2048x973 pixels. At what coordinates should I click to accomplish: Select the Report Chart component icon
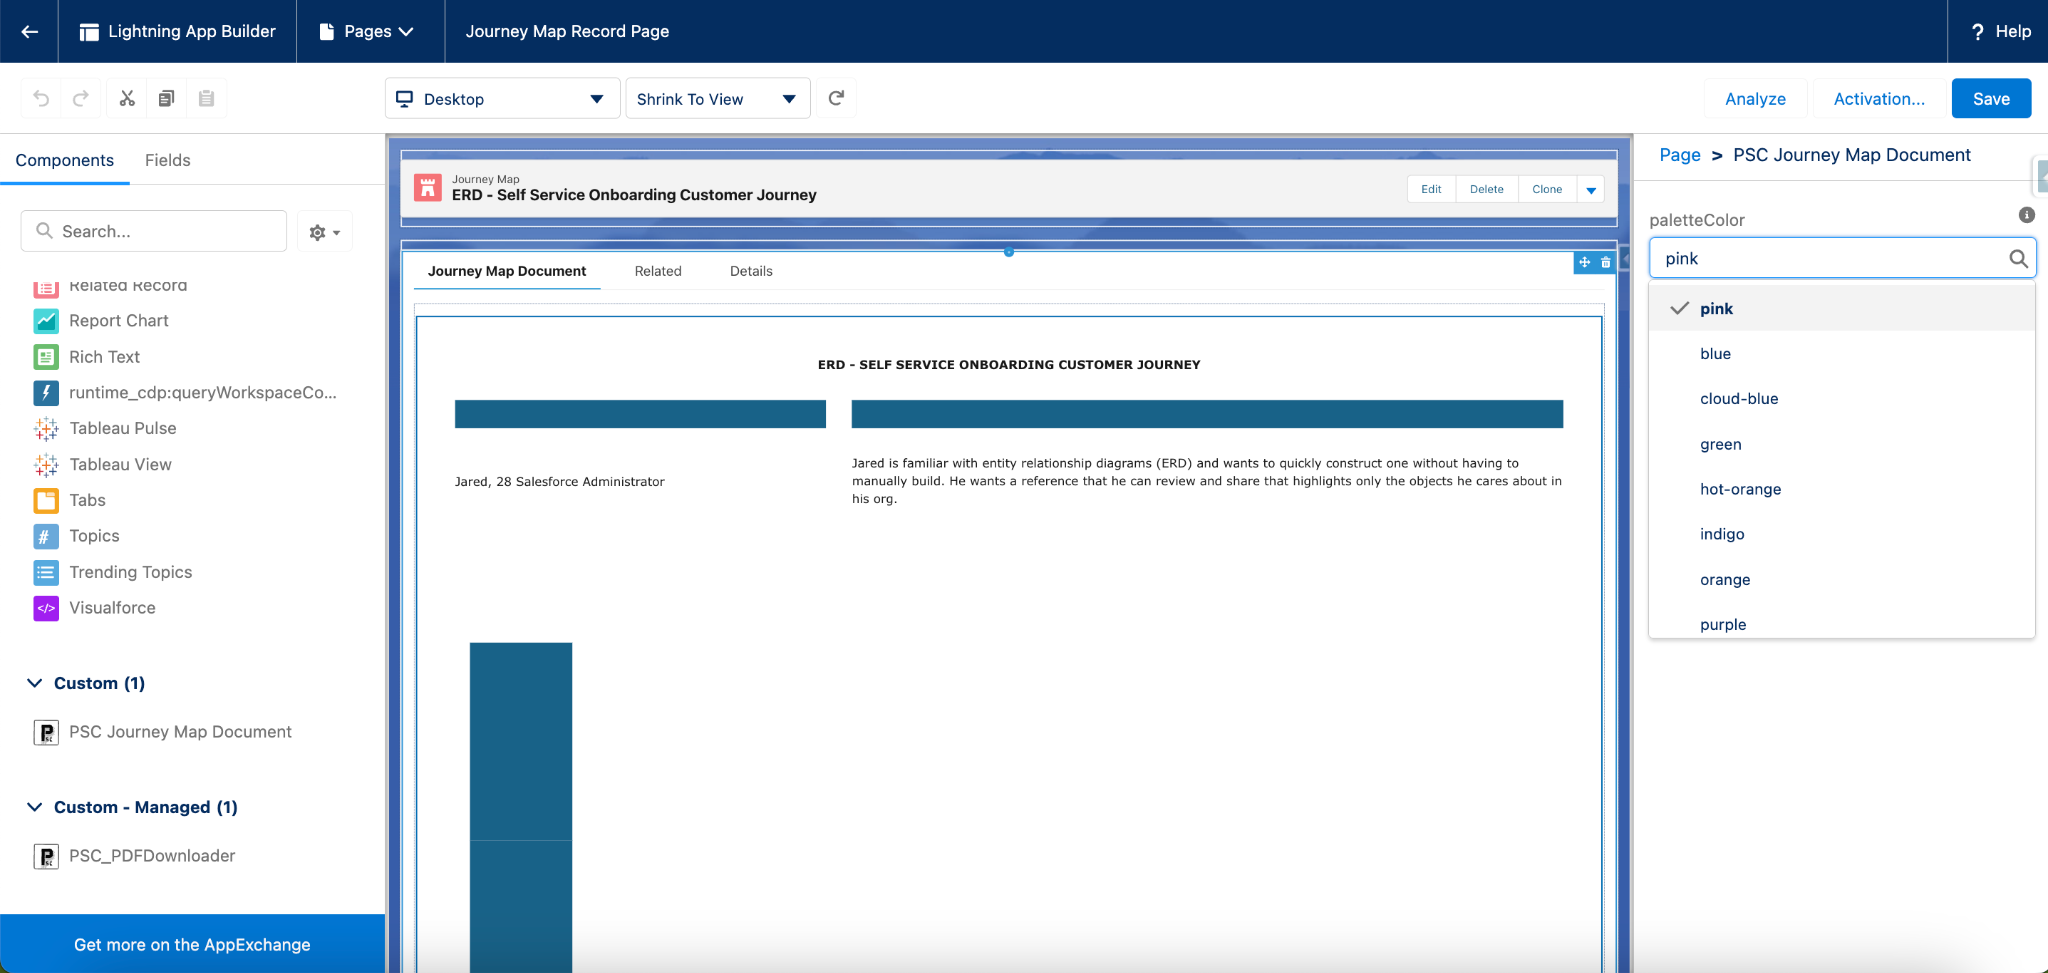46,320
